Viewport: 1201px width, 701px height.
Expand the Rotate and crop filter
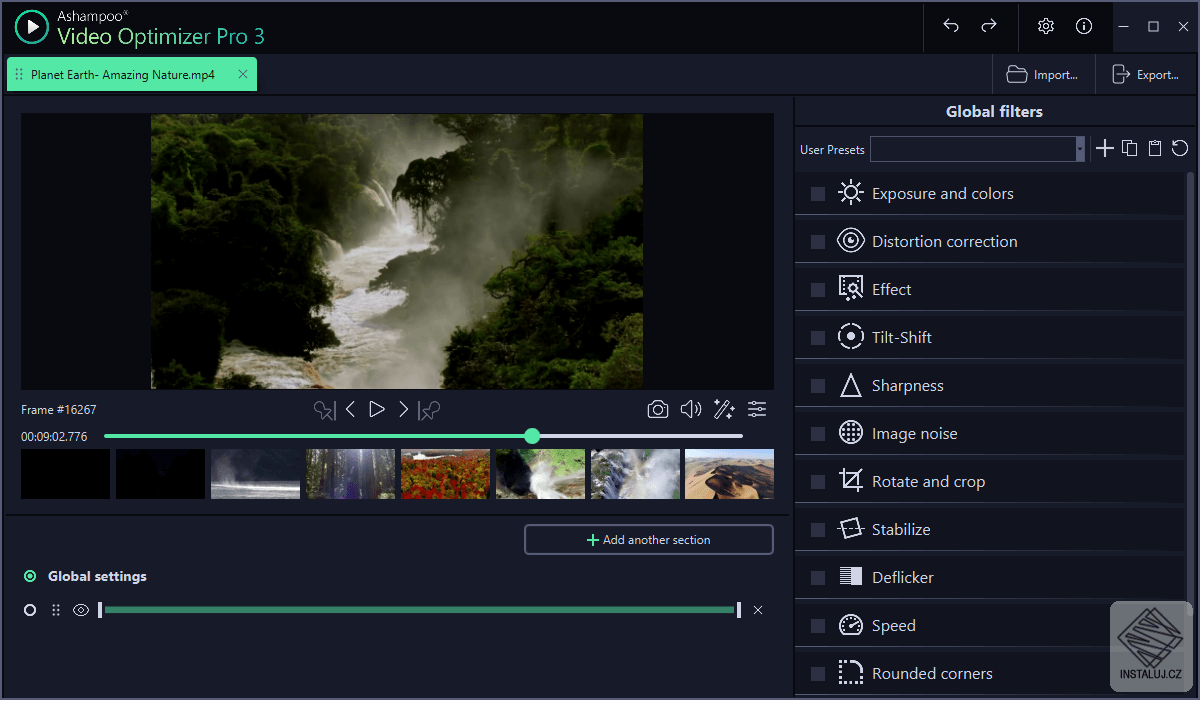pos(927,482)
